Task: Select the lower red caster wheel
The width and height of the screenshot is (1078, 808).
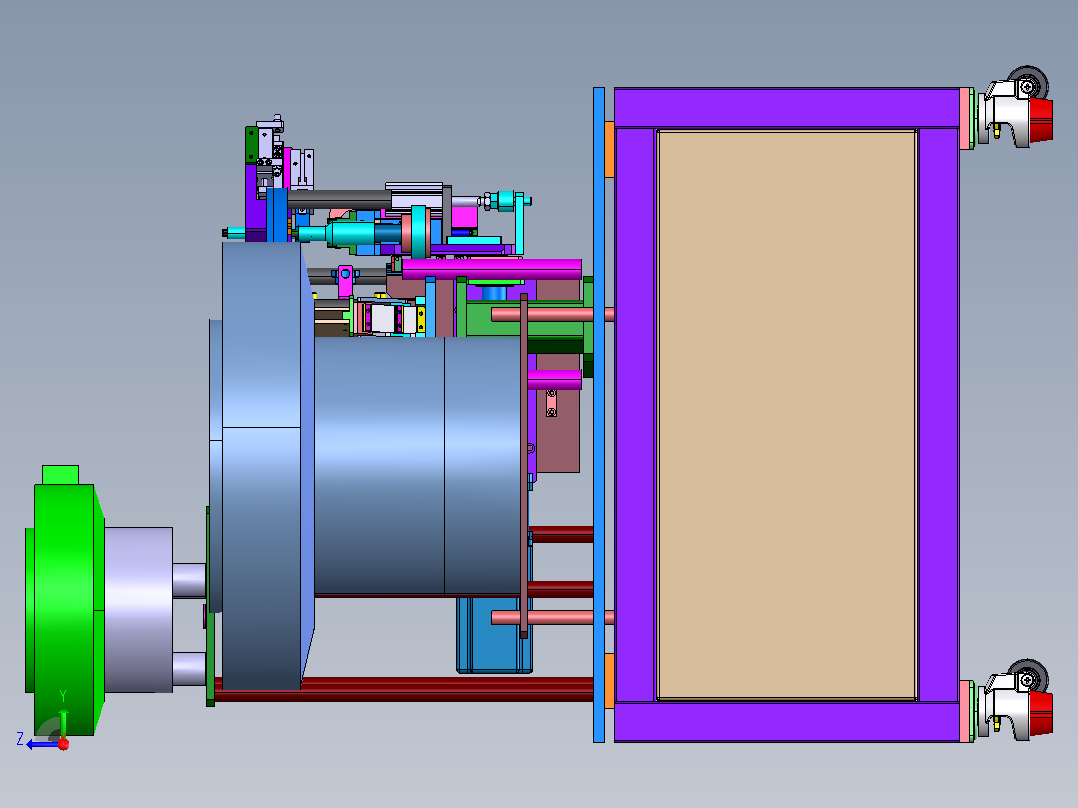Action: (1041, 712)
